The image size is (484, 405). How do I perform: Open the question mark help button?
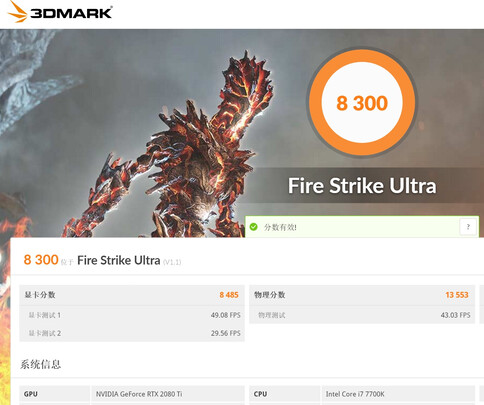click(468, 227)
